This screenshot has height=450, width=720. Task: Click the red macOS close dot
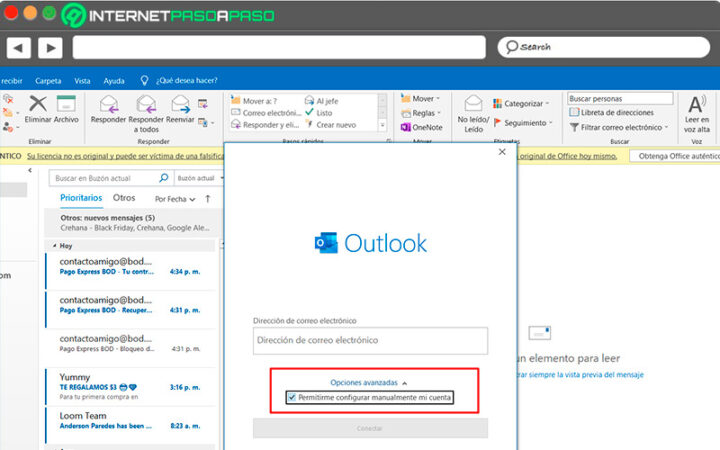coord(10,13)
